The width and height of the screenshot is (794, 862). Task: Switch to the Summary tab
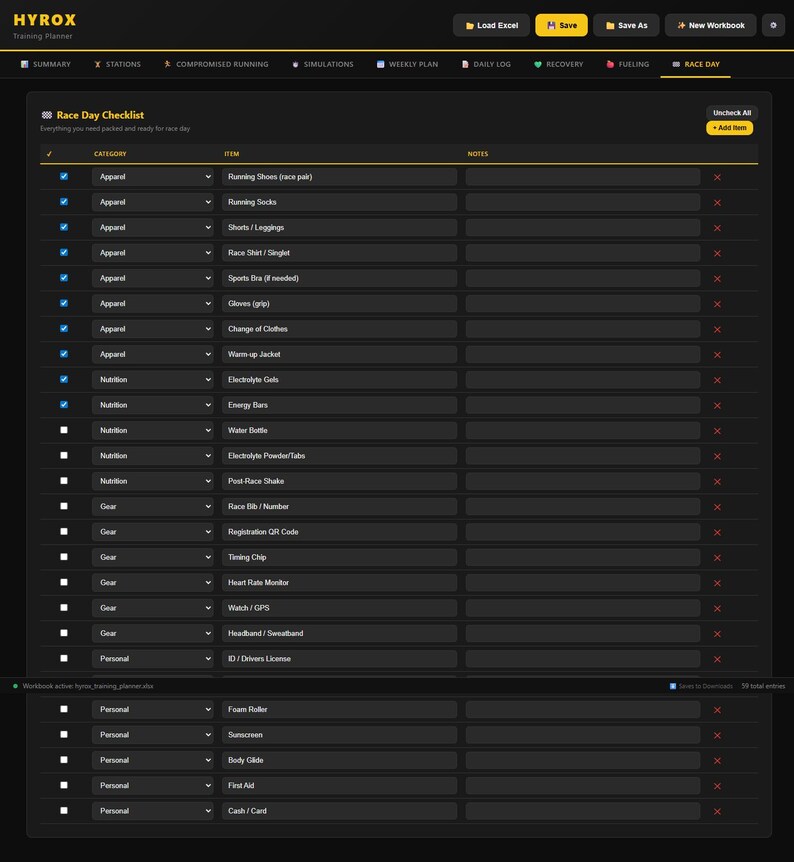point(46,64)
